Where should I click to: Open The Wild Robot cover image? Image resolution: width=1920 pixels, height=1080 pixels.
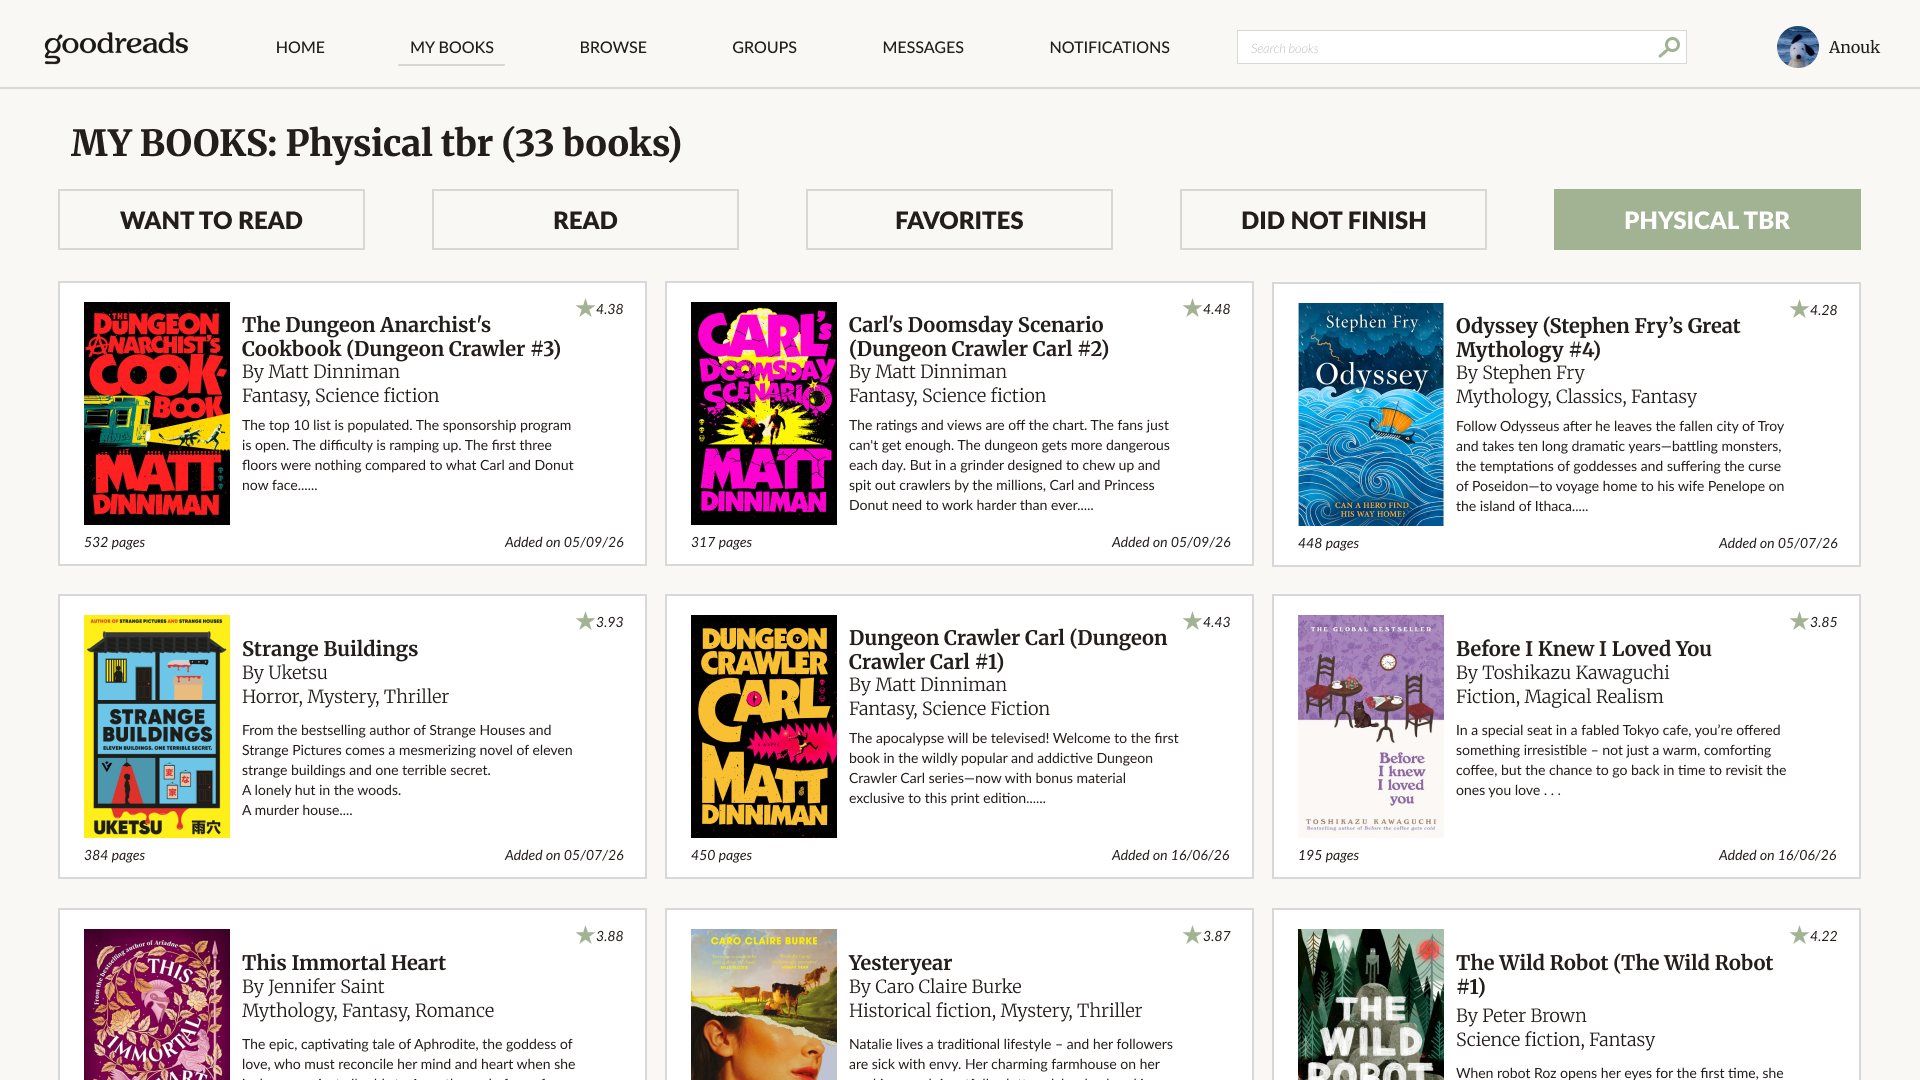[1371, 1004]
